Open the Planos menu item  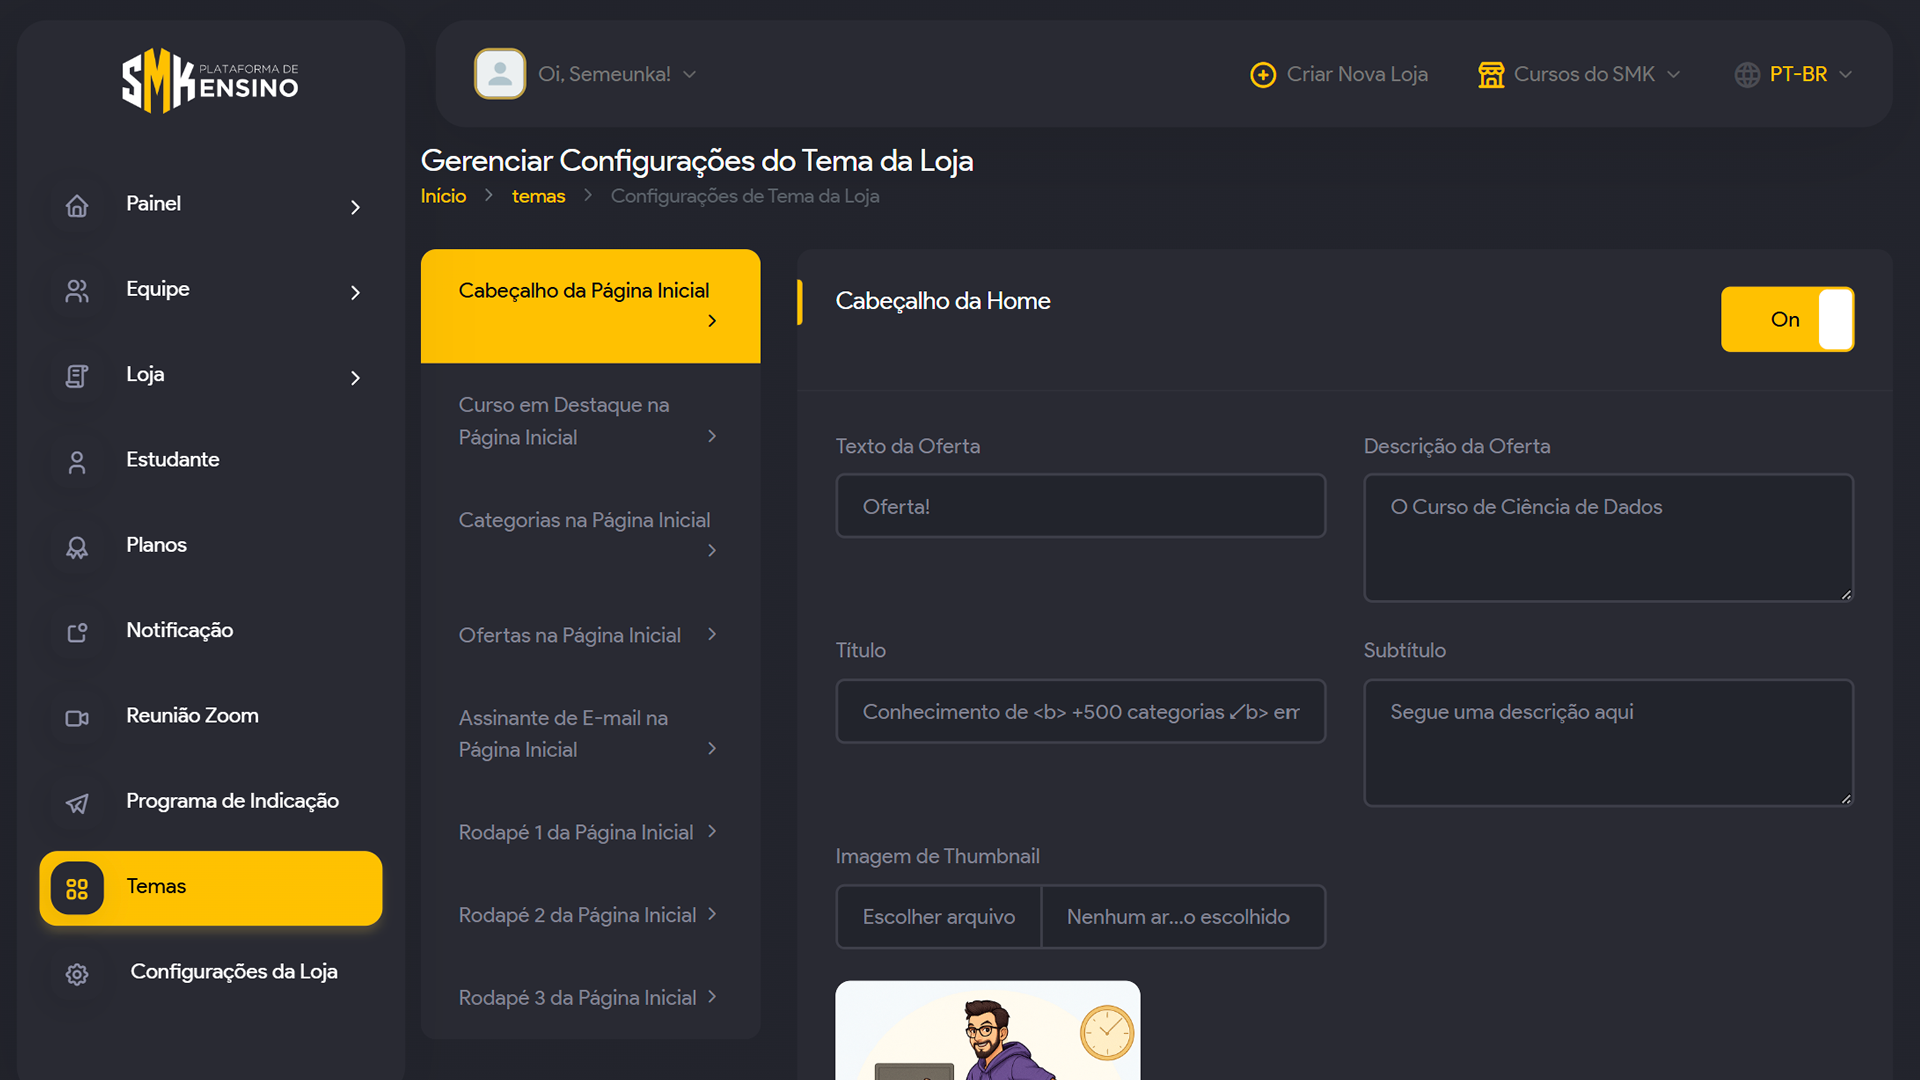pyautogui.click(x=211, y=545)
